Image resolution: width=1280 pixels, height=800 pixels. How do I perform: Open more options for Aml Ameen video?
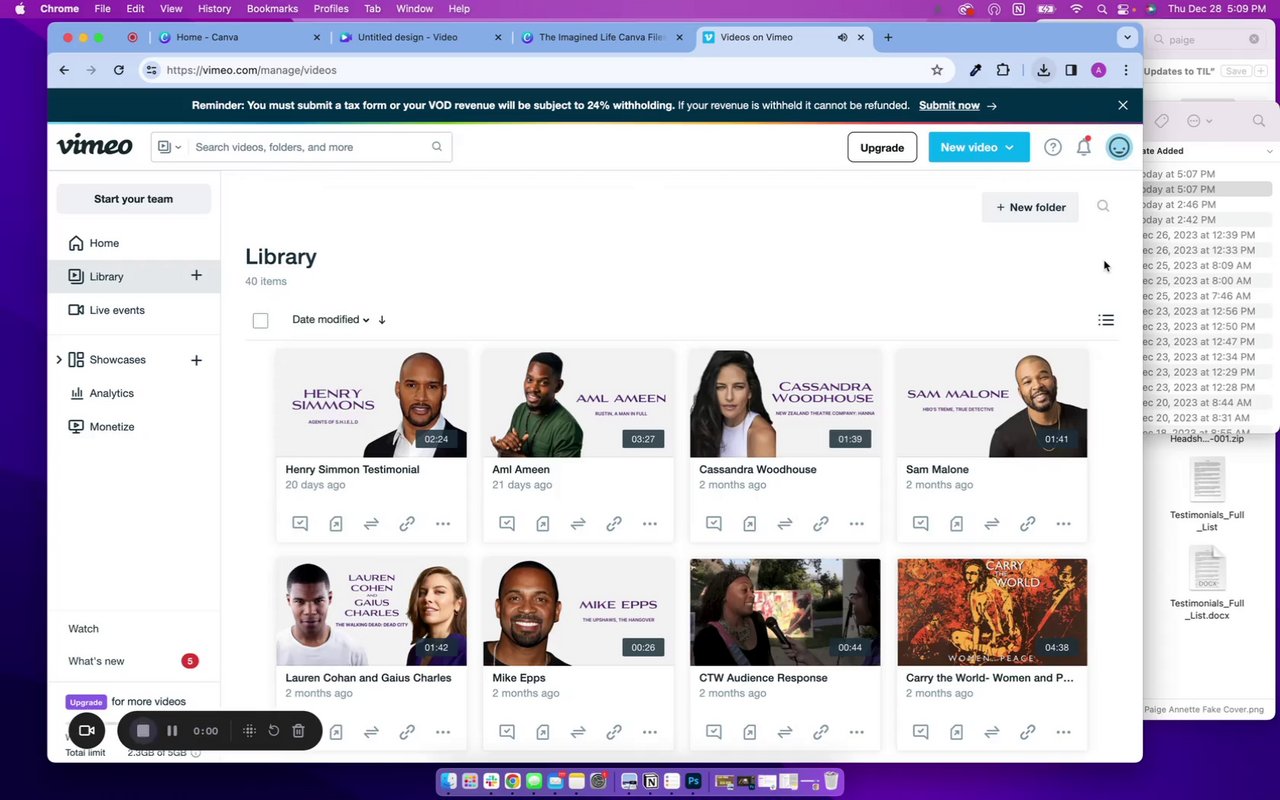point(650,523)
